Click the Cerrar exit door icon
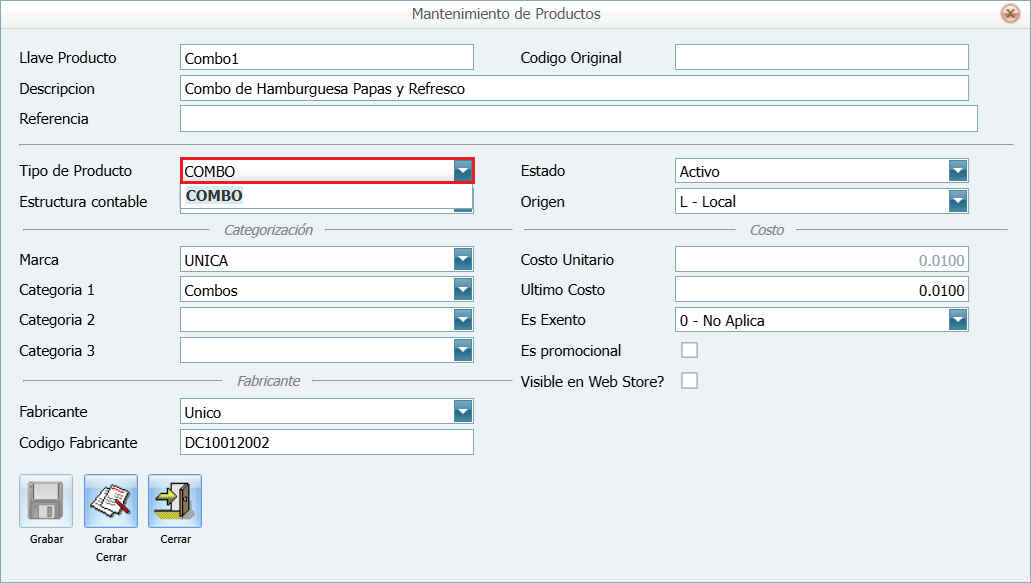The height and width of the screenshot is (583, 1031). point(175,501)
